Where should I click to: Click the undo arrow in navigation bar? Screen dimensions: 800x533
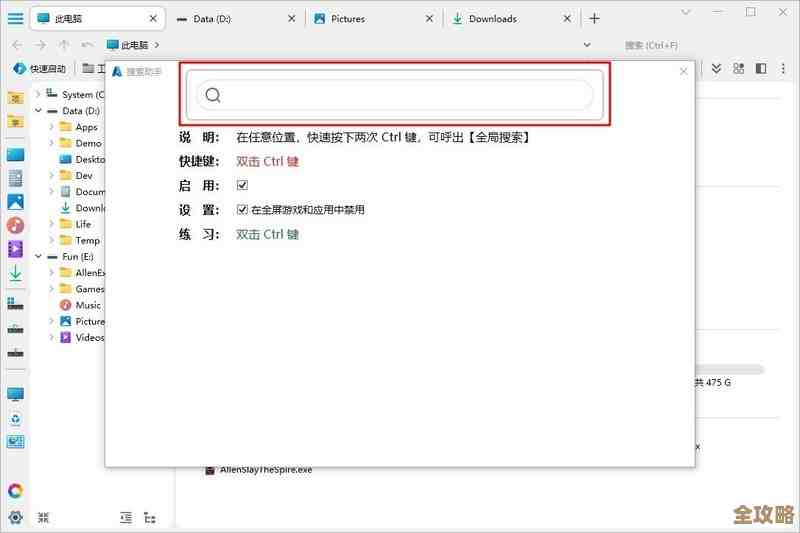coord(87,45)
